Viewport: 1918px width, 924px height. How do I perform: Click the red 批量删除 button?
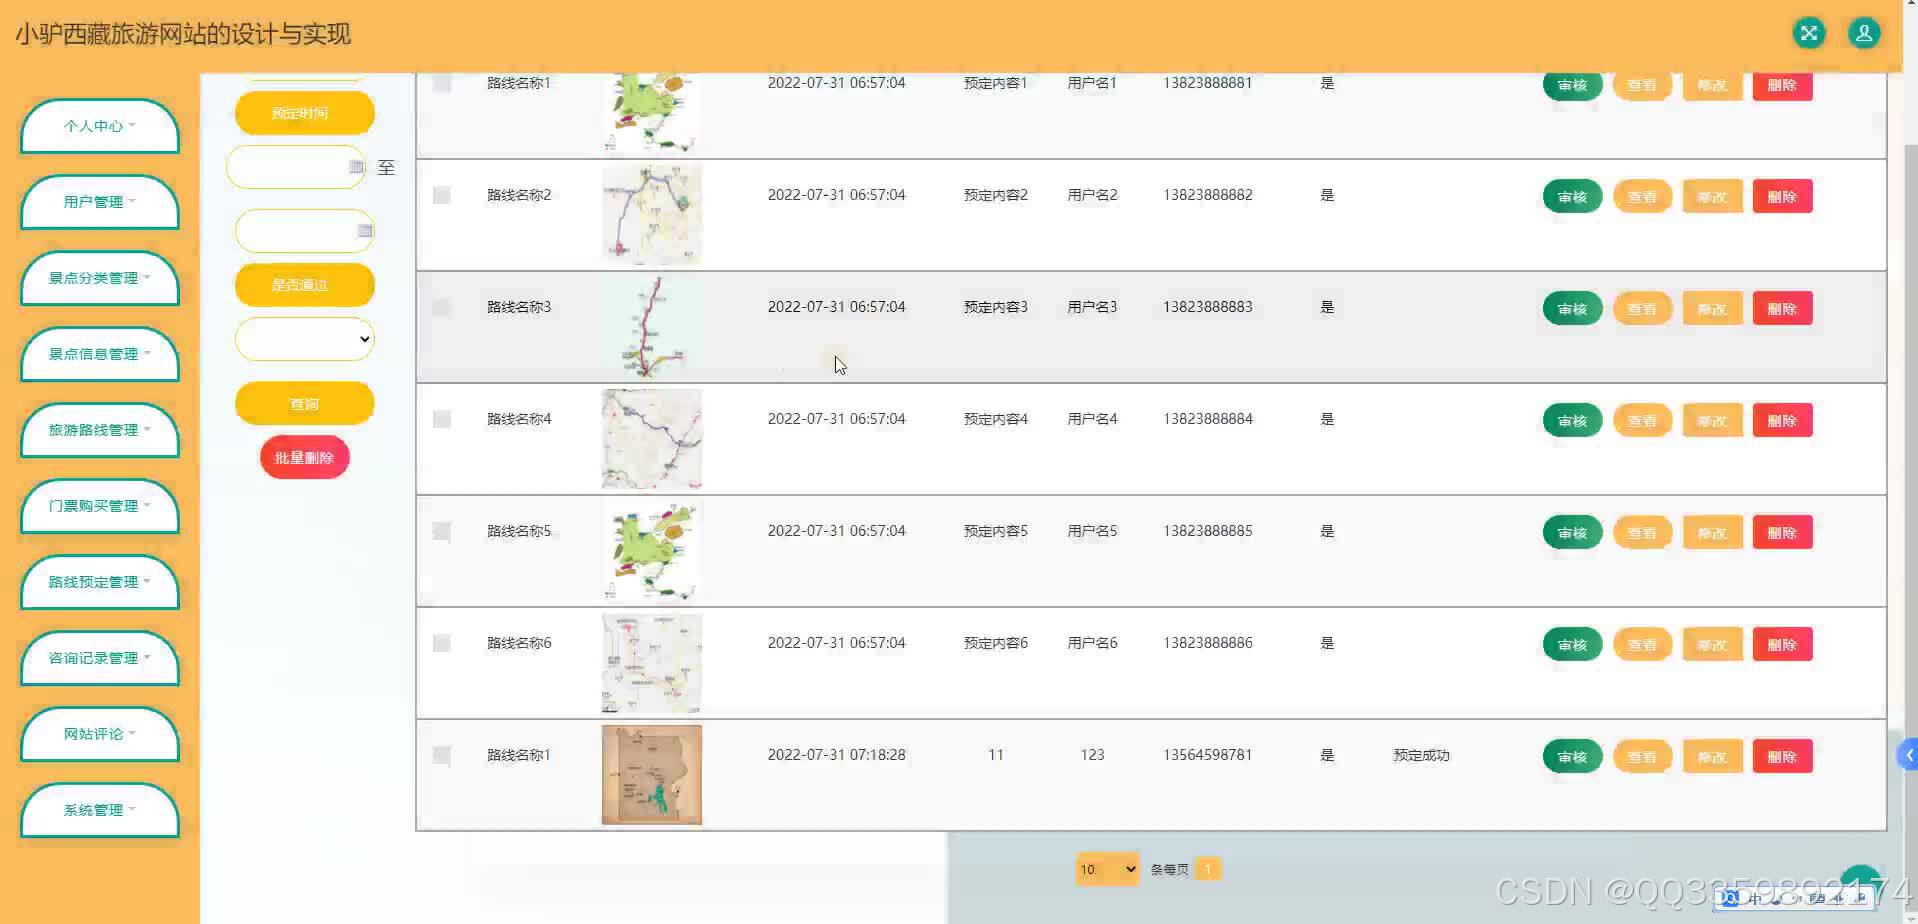[305, 457]
